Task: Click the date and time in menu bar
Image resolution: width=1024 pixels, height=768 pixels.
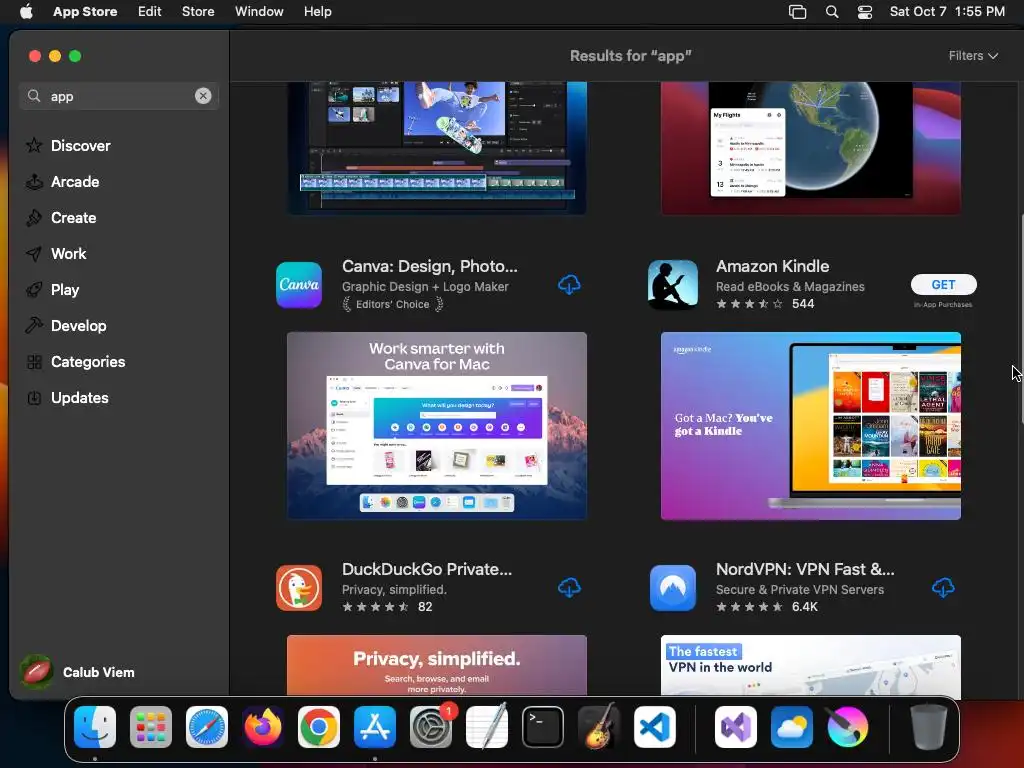Action: click(947, 11)
